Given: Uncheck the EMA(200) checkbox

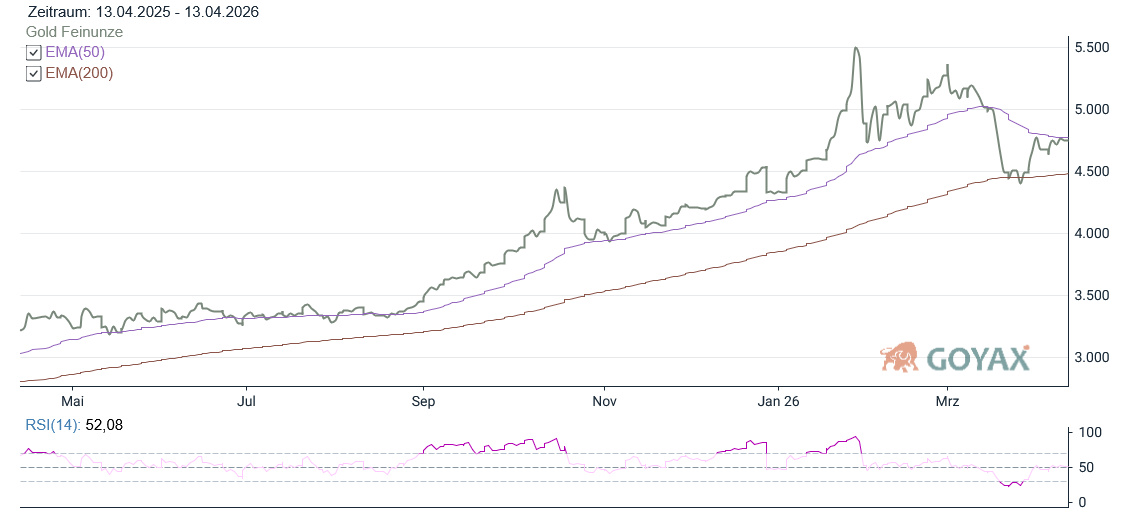Looking at the screenshot, I should tap(34, 73).
